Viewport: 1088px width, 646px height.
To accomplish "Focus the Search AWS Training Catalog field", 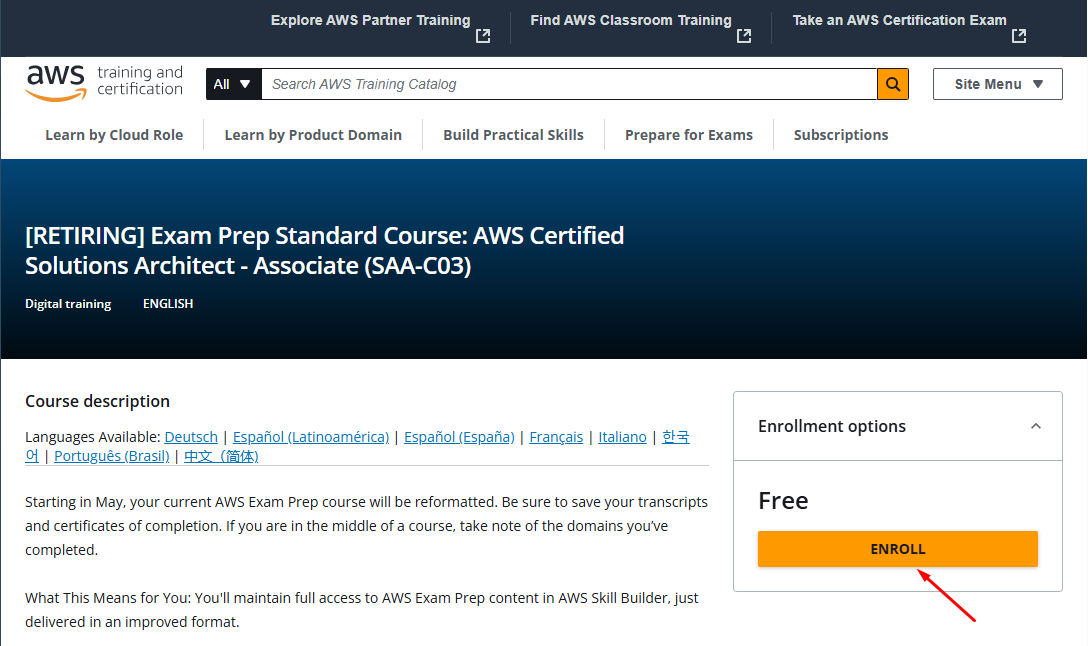I will click(x=569, y=84).
